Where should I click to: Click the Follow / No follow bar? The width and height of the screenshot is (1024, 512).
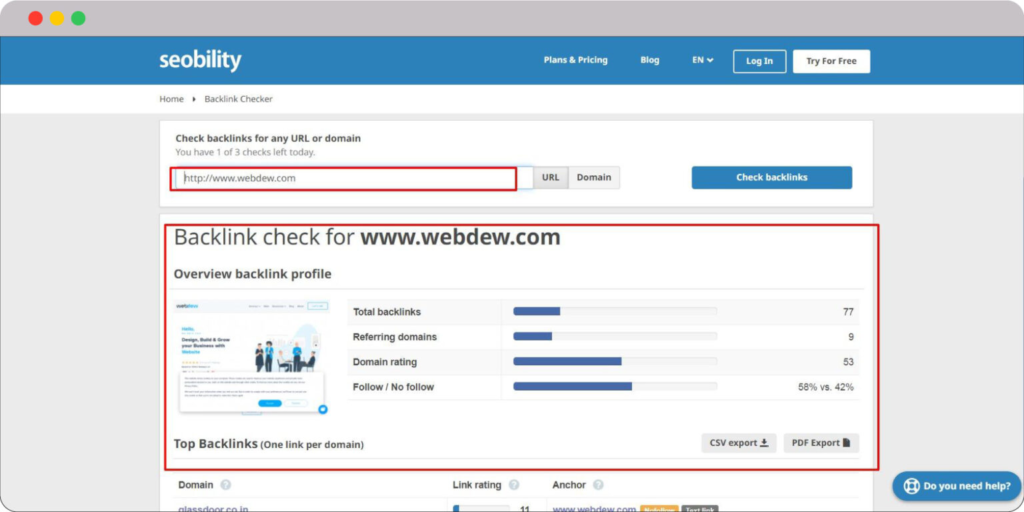click(x=615, y=387)
